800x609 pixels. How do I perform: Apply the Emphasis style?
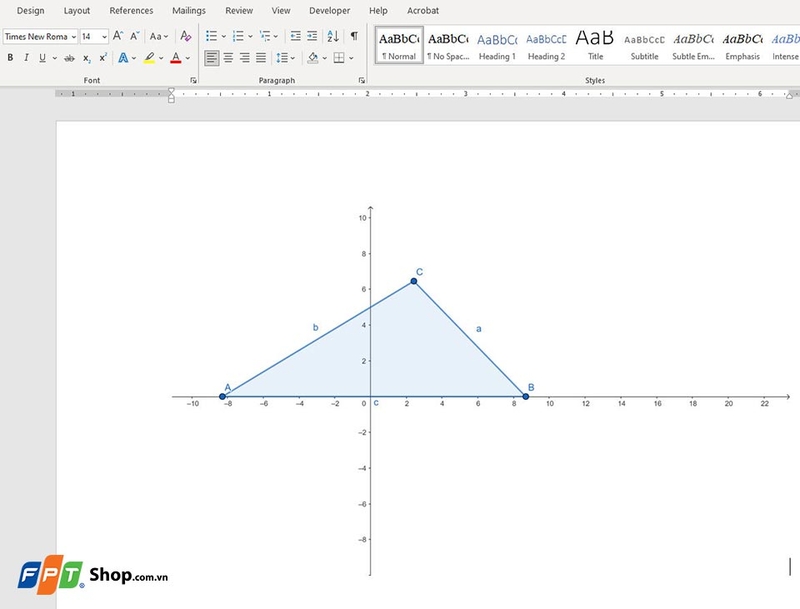click(x=742, y=45)
